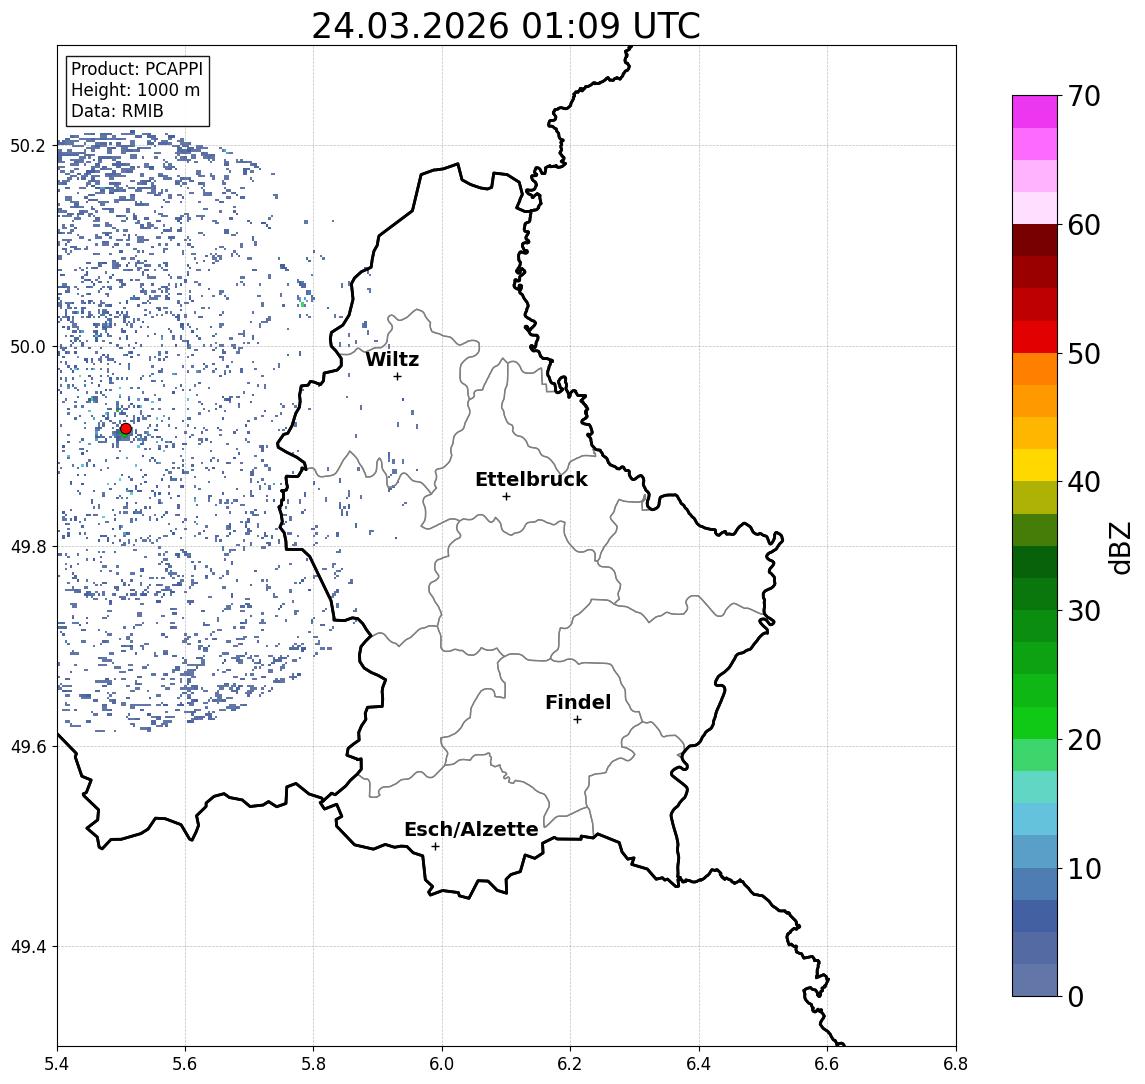Viewport: 1145px width, 1084px height.
Task: Click the latitude tick label 49.8
Action: [x=27, y=546]
